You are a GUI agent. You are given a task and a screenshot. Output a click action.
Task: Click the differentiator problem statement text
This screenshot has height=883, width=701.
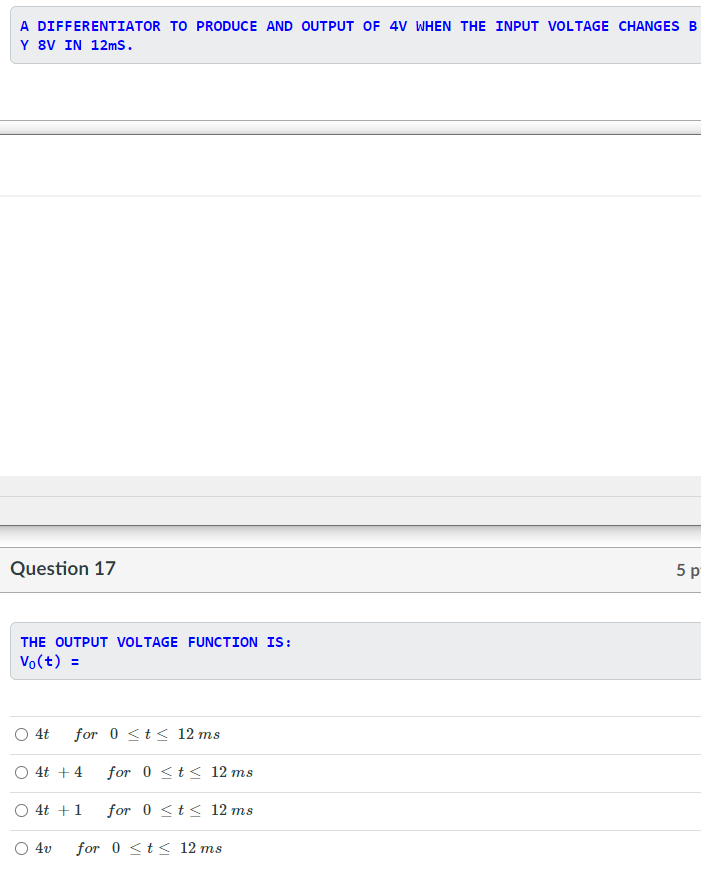[x=350, y=26]
